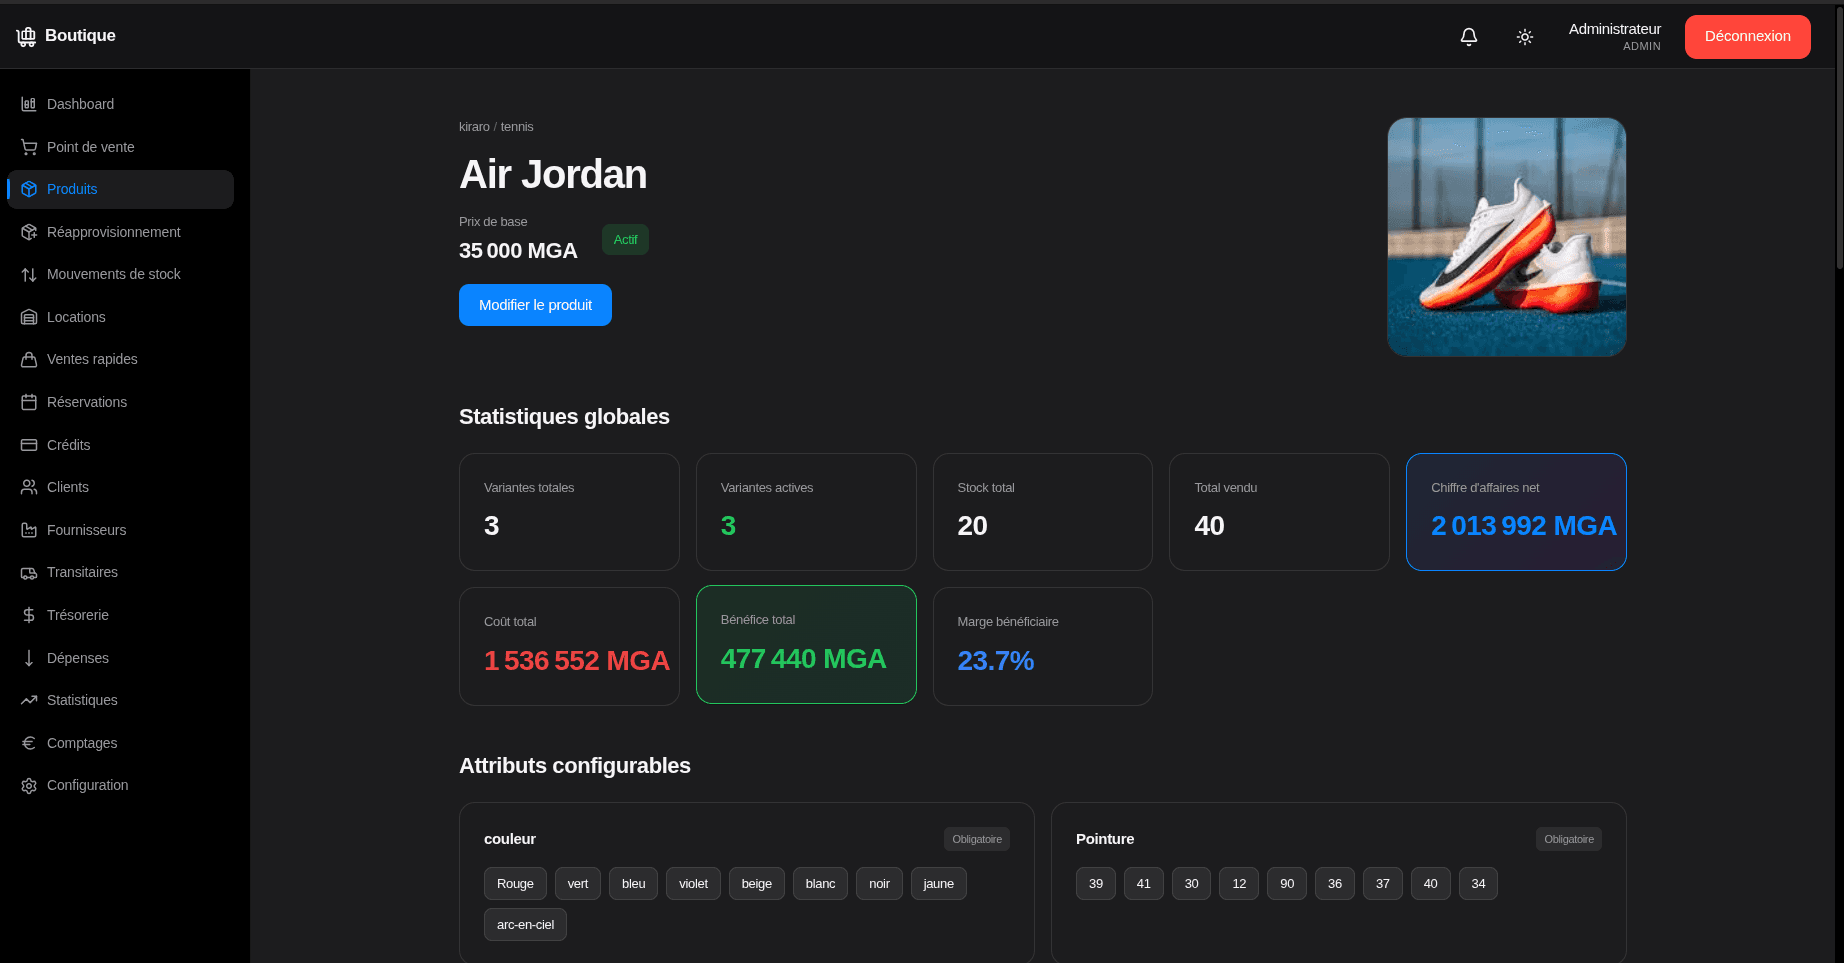Open Configuration settings
This screenshot has width=1844, height=963.
coord(121,785)
